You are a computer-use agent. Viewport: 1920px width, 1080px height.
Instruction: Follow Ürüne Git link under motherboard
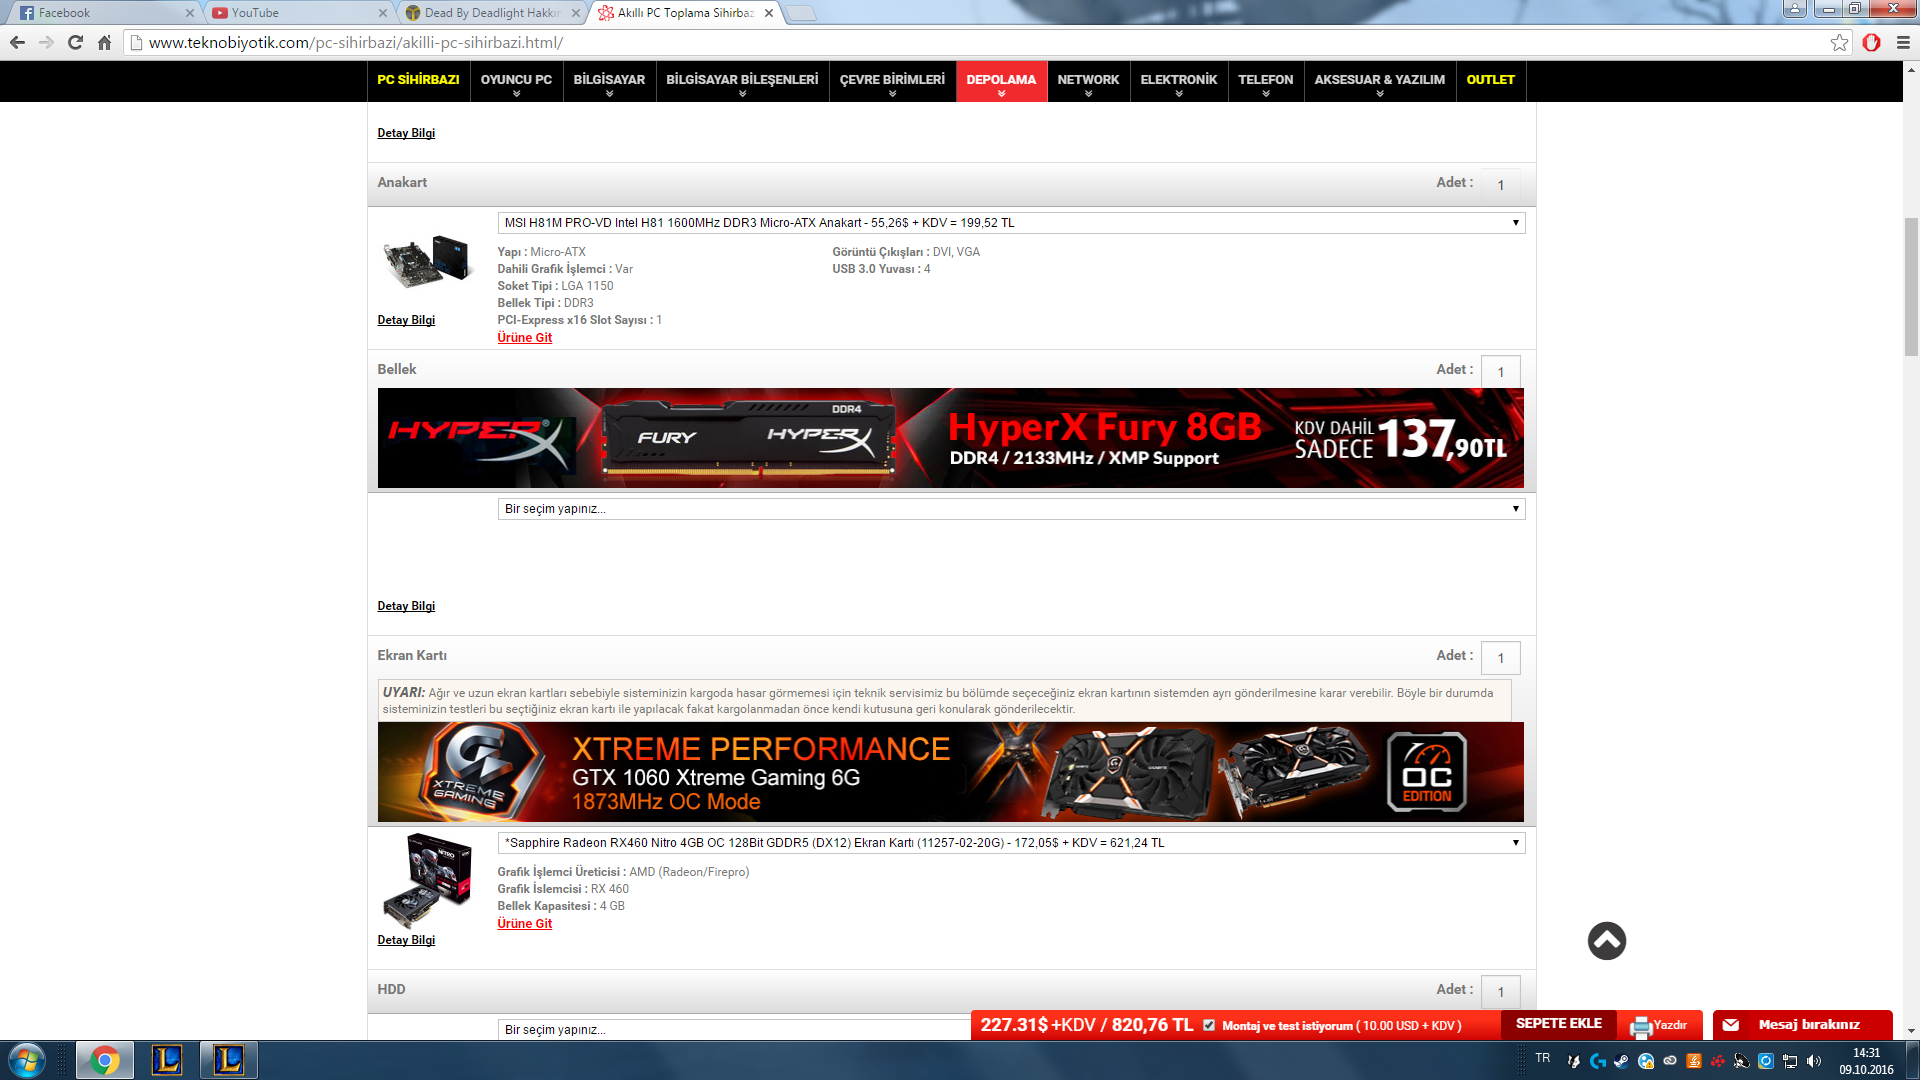tap(524, 338)
